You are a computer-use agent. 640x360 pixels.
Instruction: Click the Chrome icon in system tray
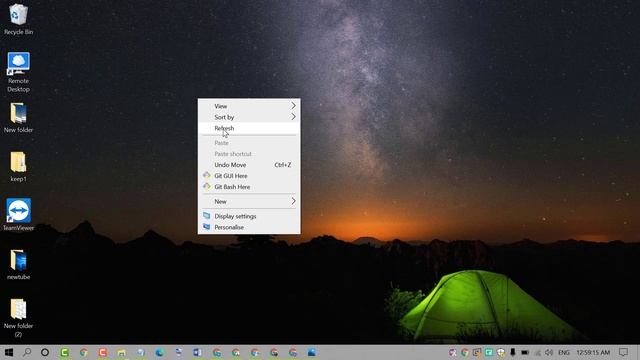click(465, 353)
